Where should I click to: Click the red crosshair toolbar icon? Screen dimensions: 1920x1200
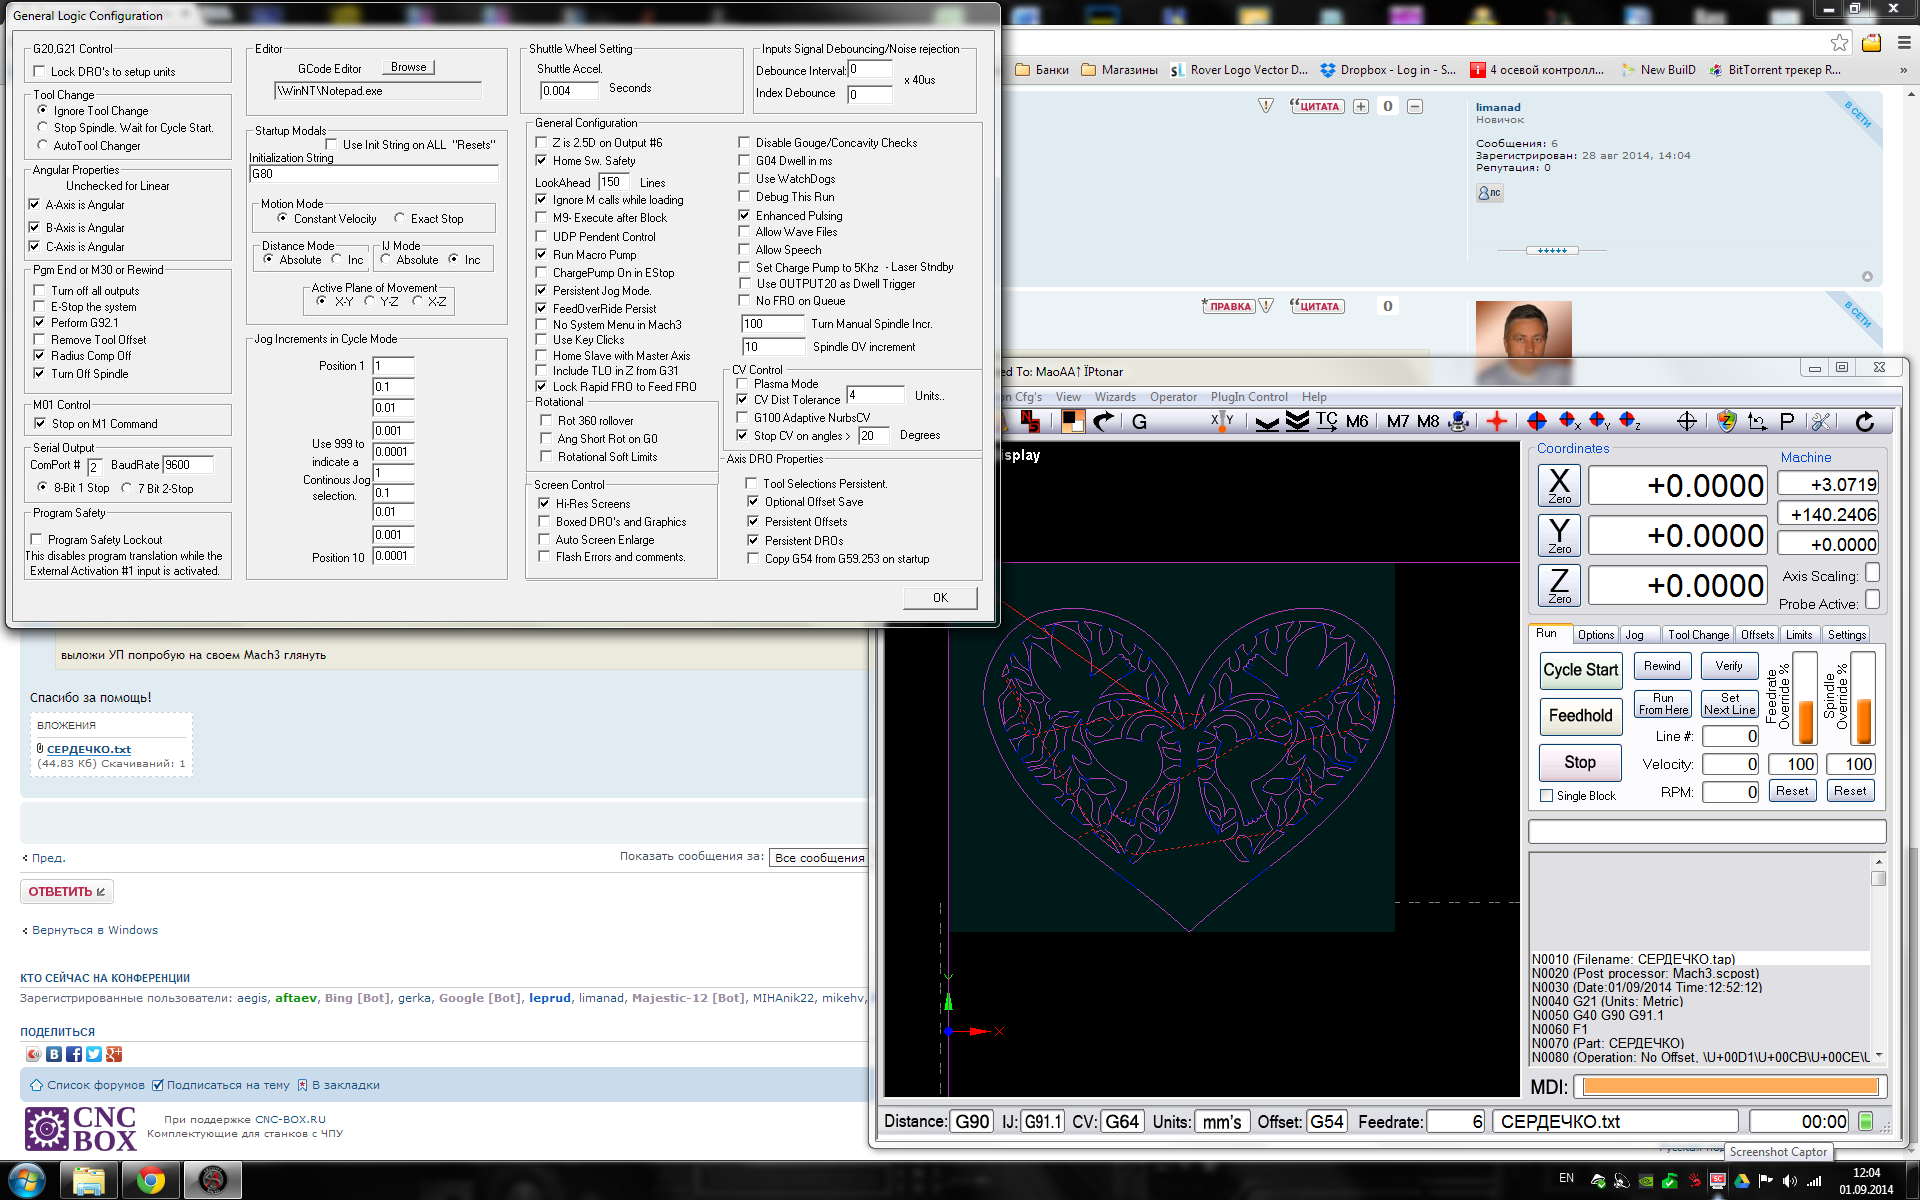click(1497, 422)
